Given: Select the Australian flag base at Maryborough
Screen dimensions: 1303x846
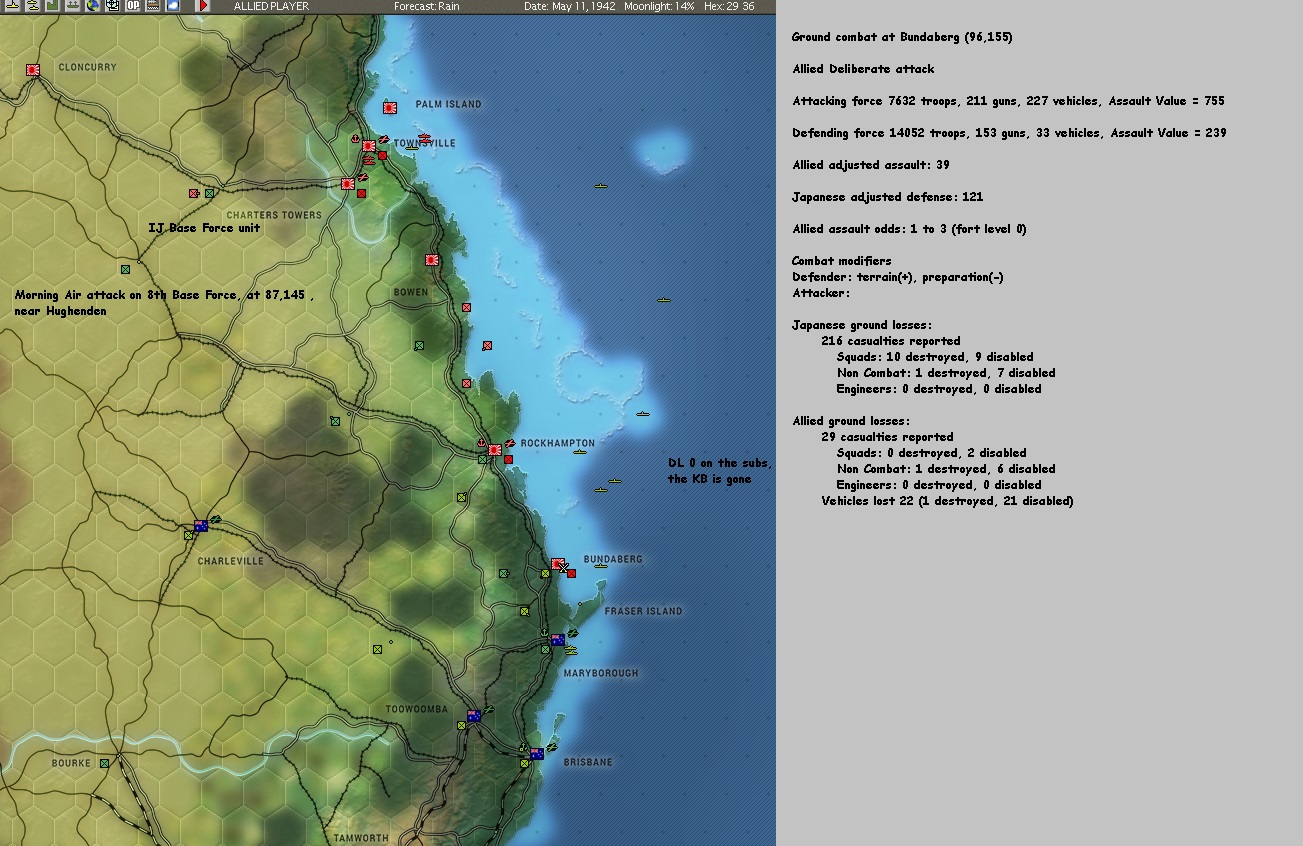Looking at the screenshot, I should click(x=558, y=640).
